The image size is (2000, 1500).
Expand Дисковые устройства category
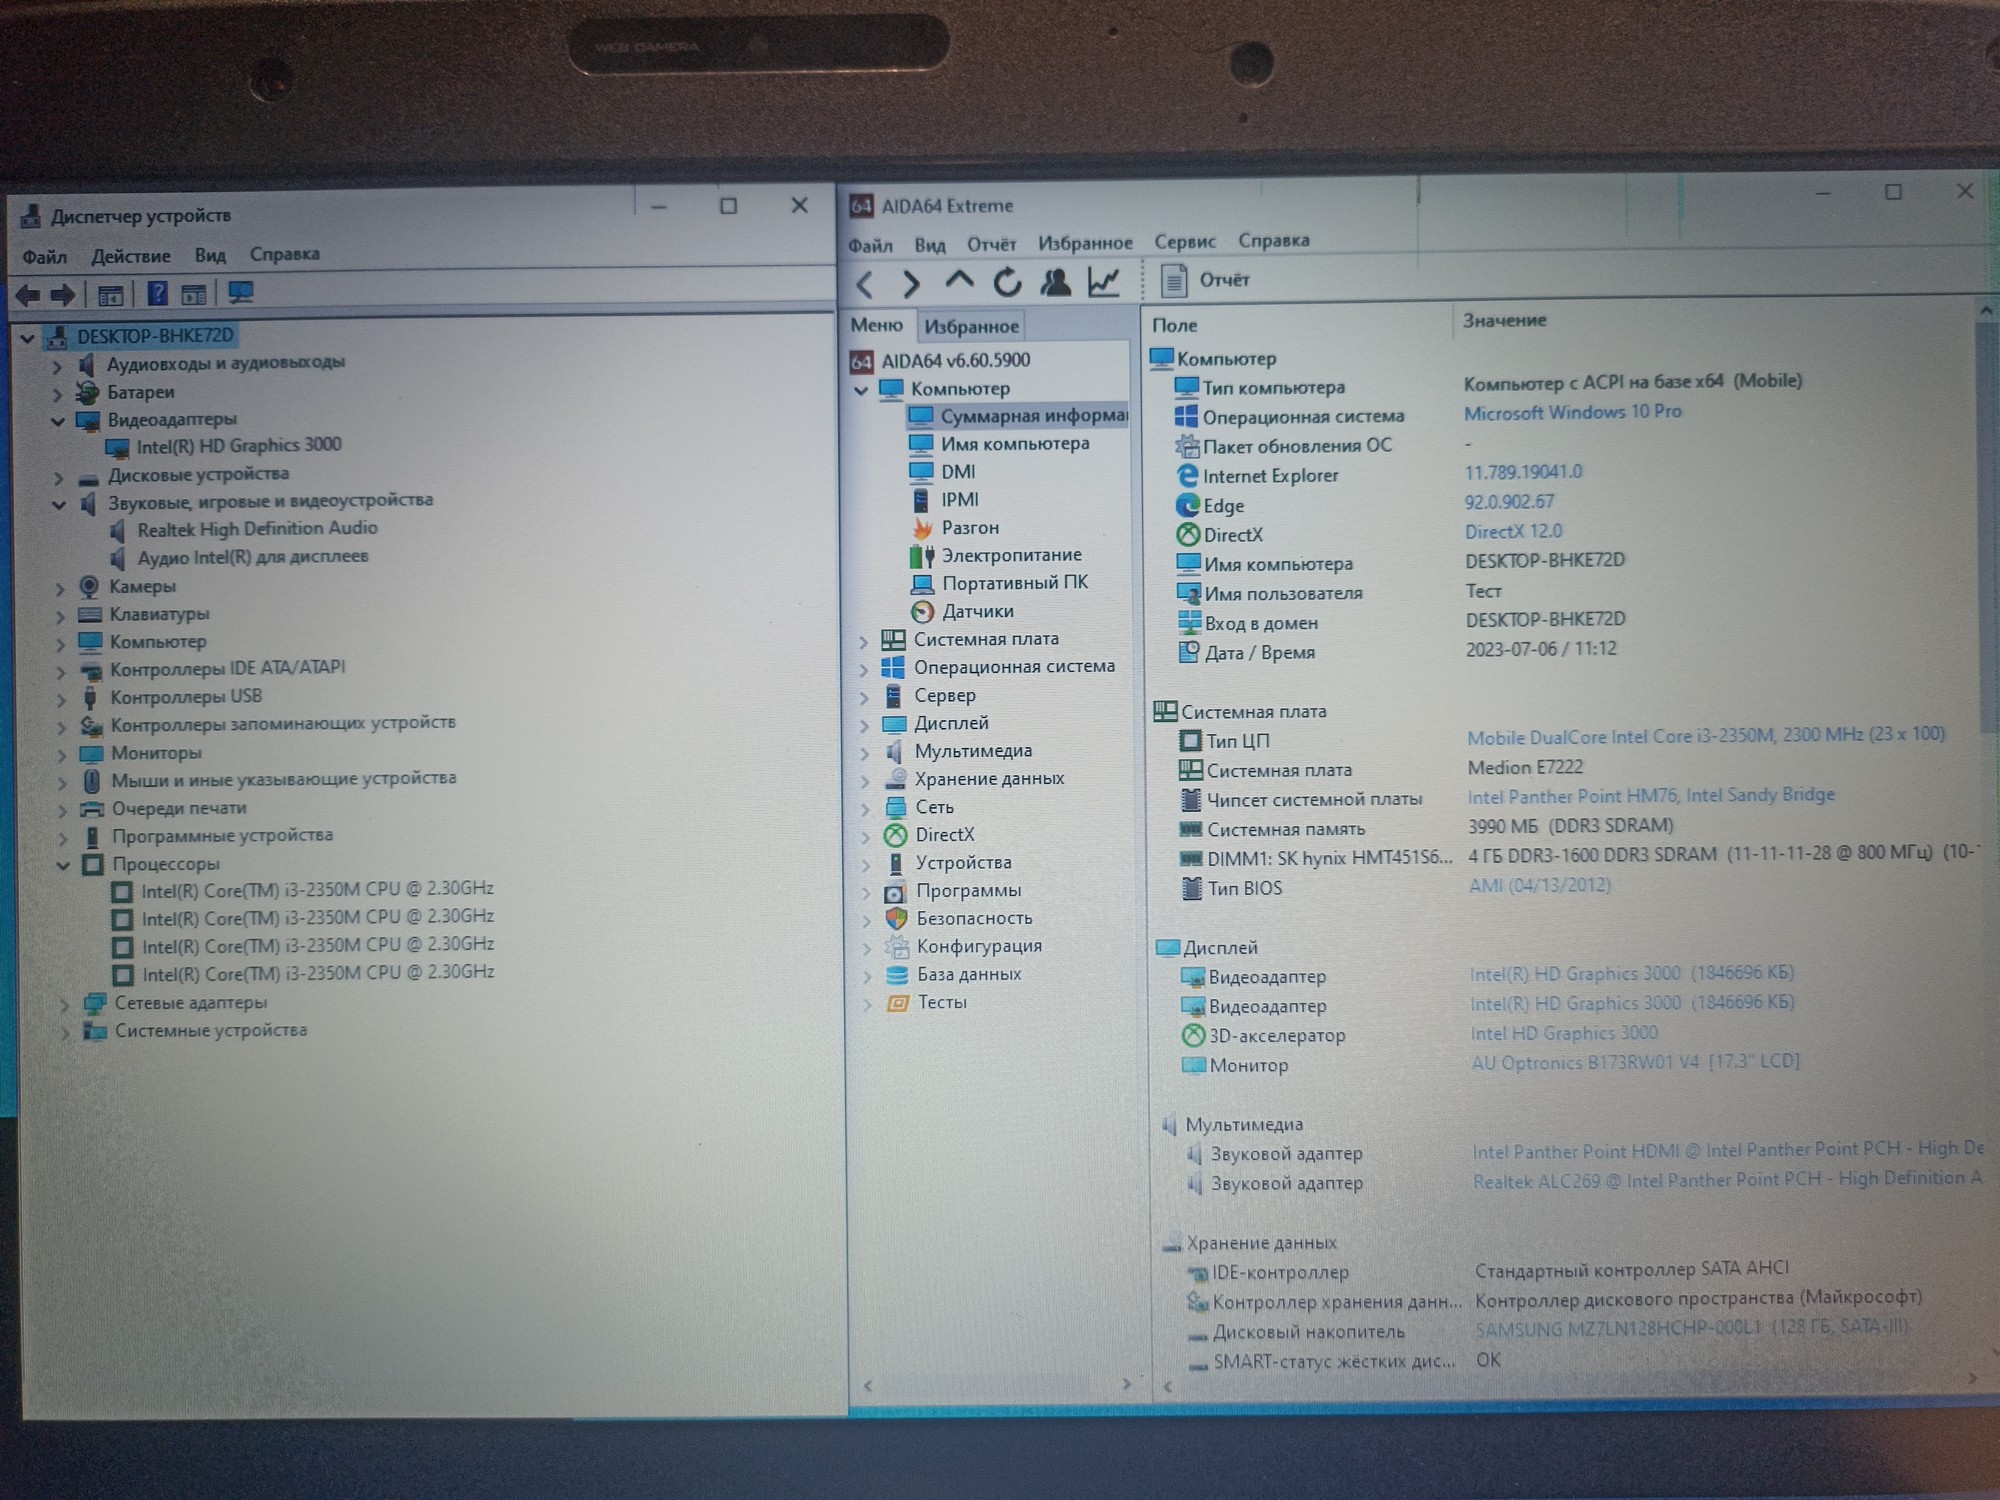[x=59, y=478]
